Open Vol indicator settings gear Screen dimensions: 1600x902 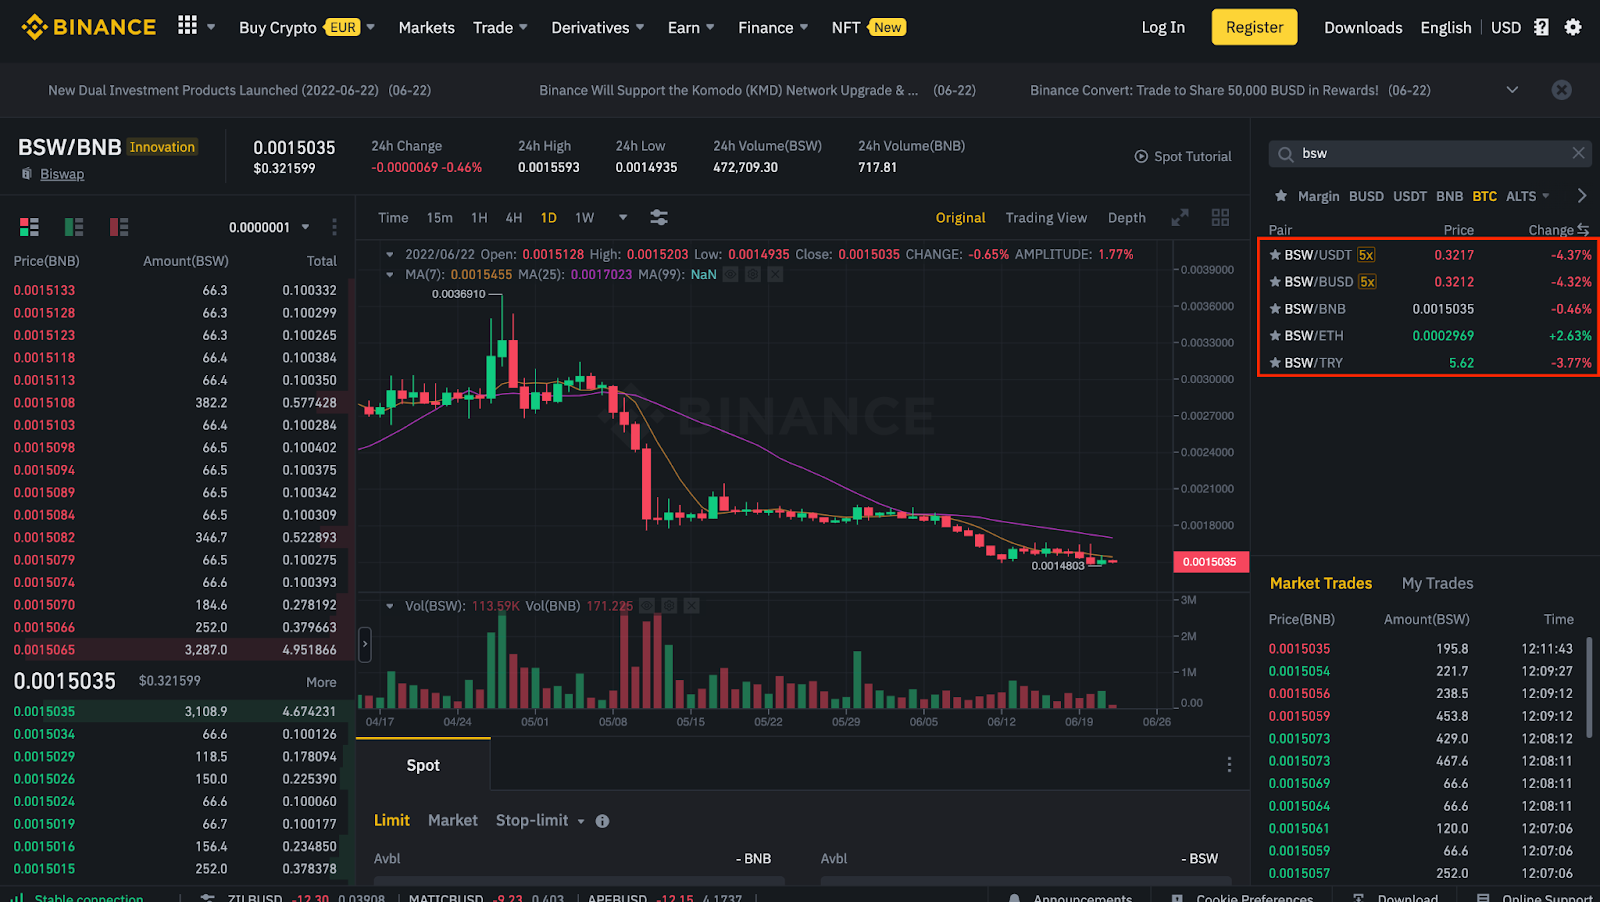click(669, 606)
